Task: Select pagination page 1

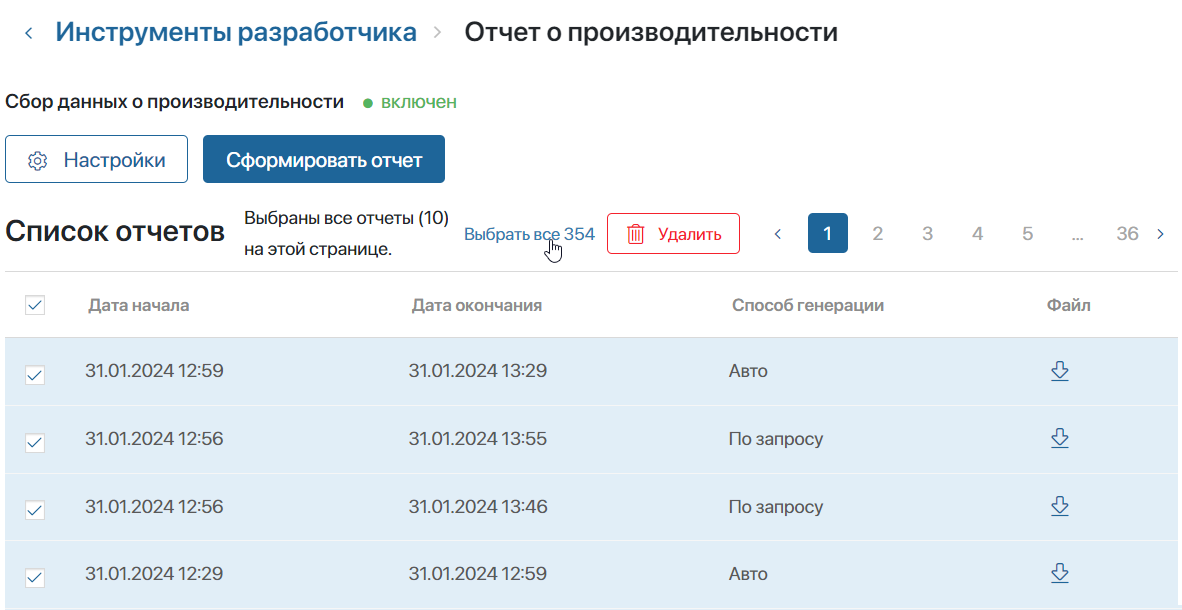Action: click(828, 233)
